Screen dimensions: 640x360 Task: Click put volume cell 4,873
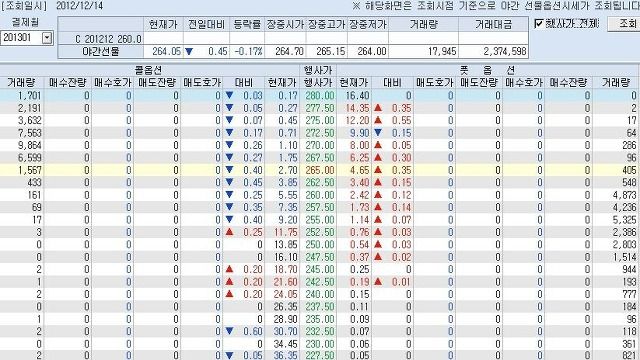click(x=616, y=195)
